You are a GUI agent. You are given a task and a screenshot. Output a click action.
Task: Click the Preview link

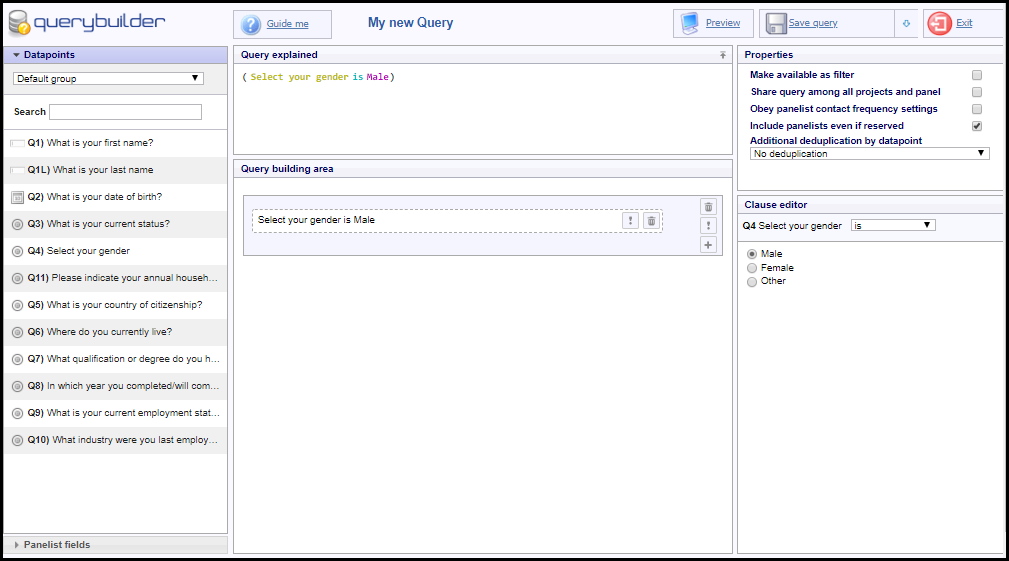(x=723, y=23)
